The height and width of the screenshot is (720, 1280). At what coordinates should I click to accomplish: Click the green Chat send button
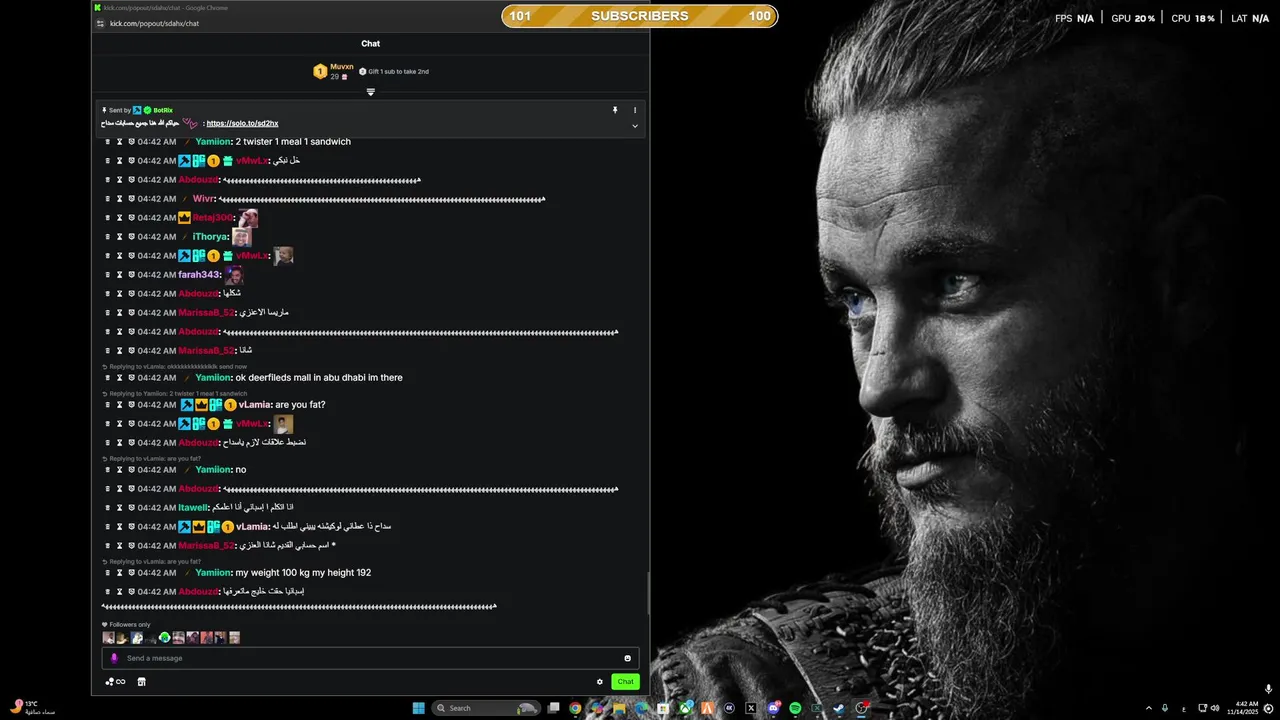coord(625,682)
